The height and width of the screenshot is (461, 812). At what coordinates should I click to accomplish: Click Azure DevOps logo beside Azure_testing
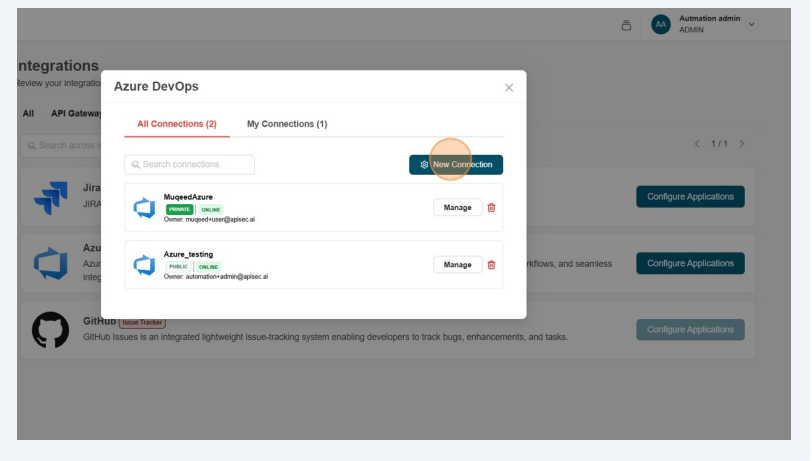point(145,265)
